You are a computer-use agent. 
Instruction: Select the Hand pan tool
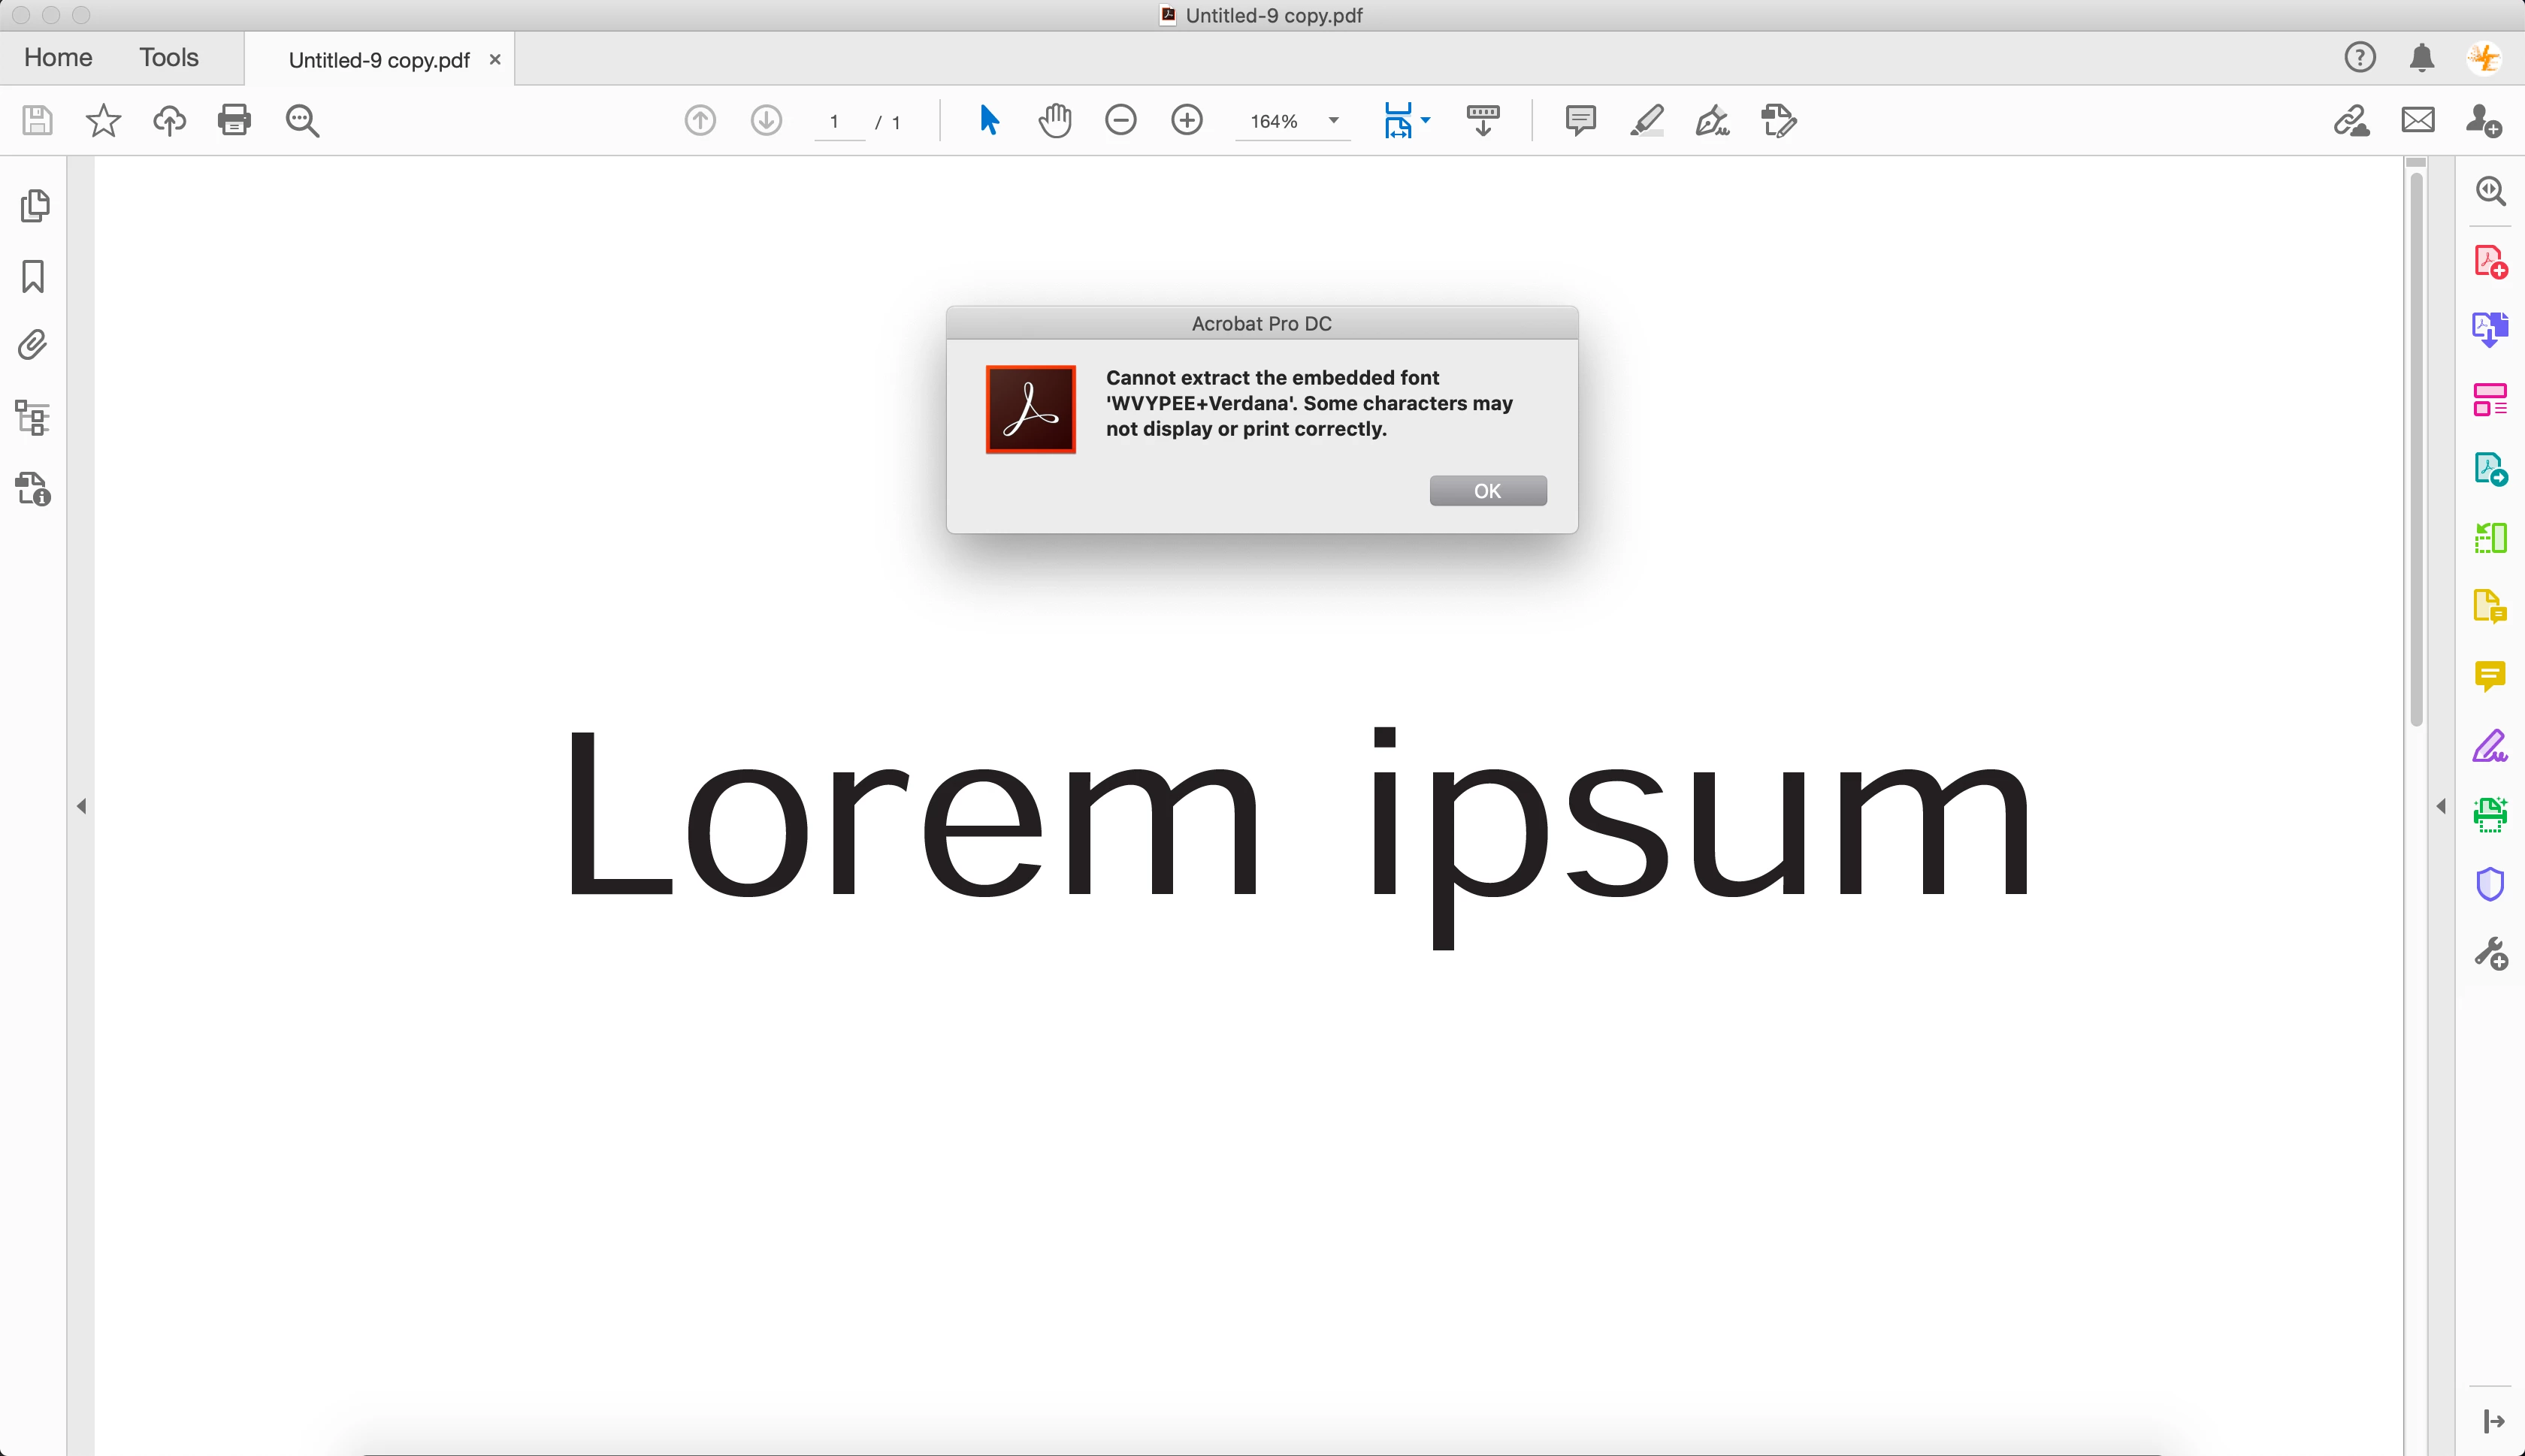point(1054,121)
